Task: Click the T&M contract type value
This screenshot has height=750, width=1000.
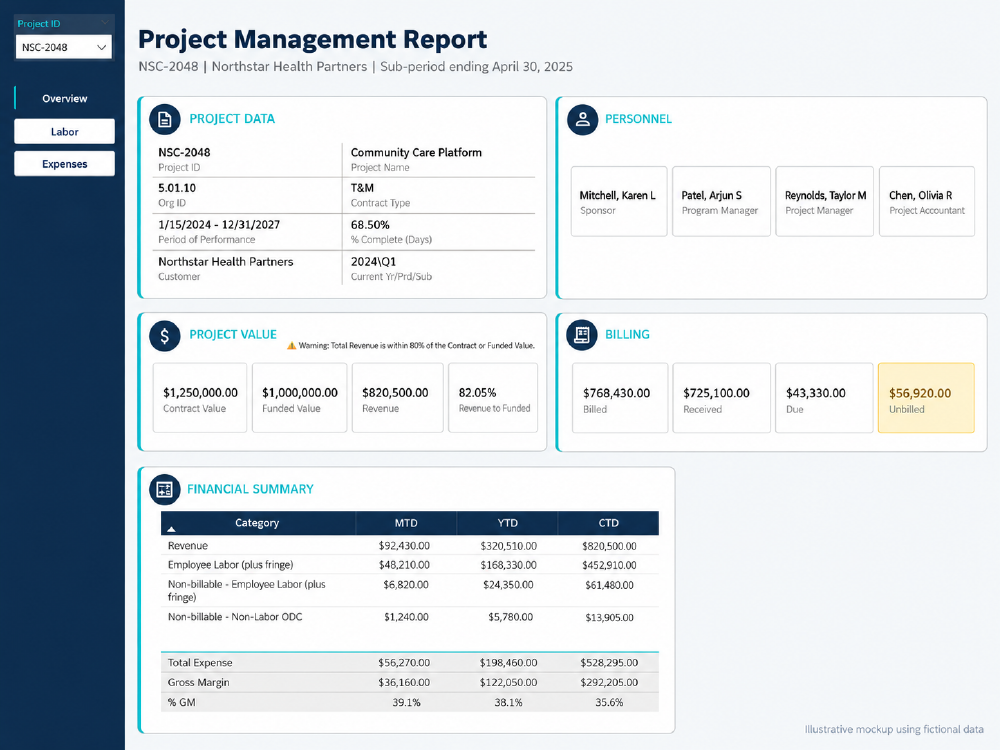Action: click(x=362, y=188)
